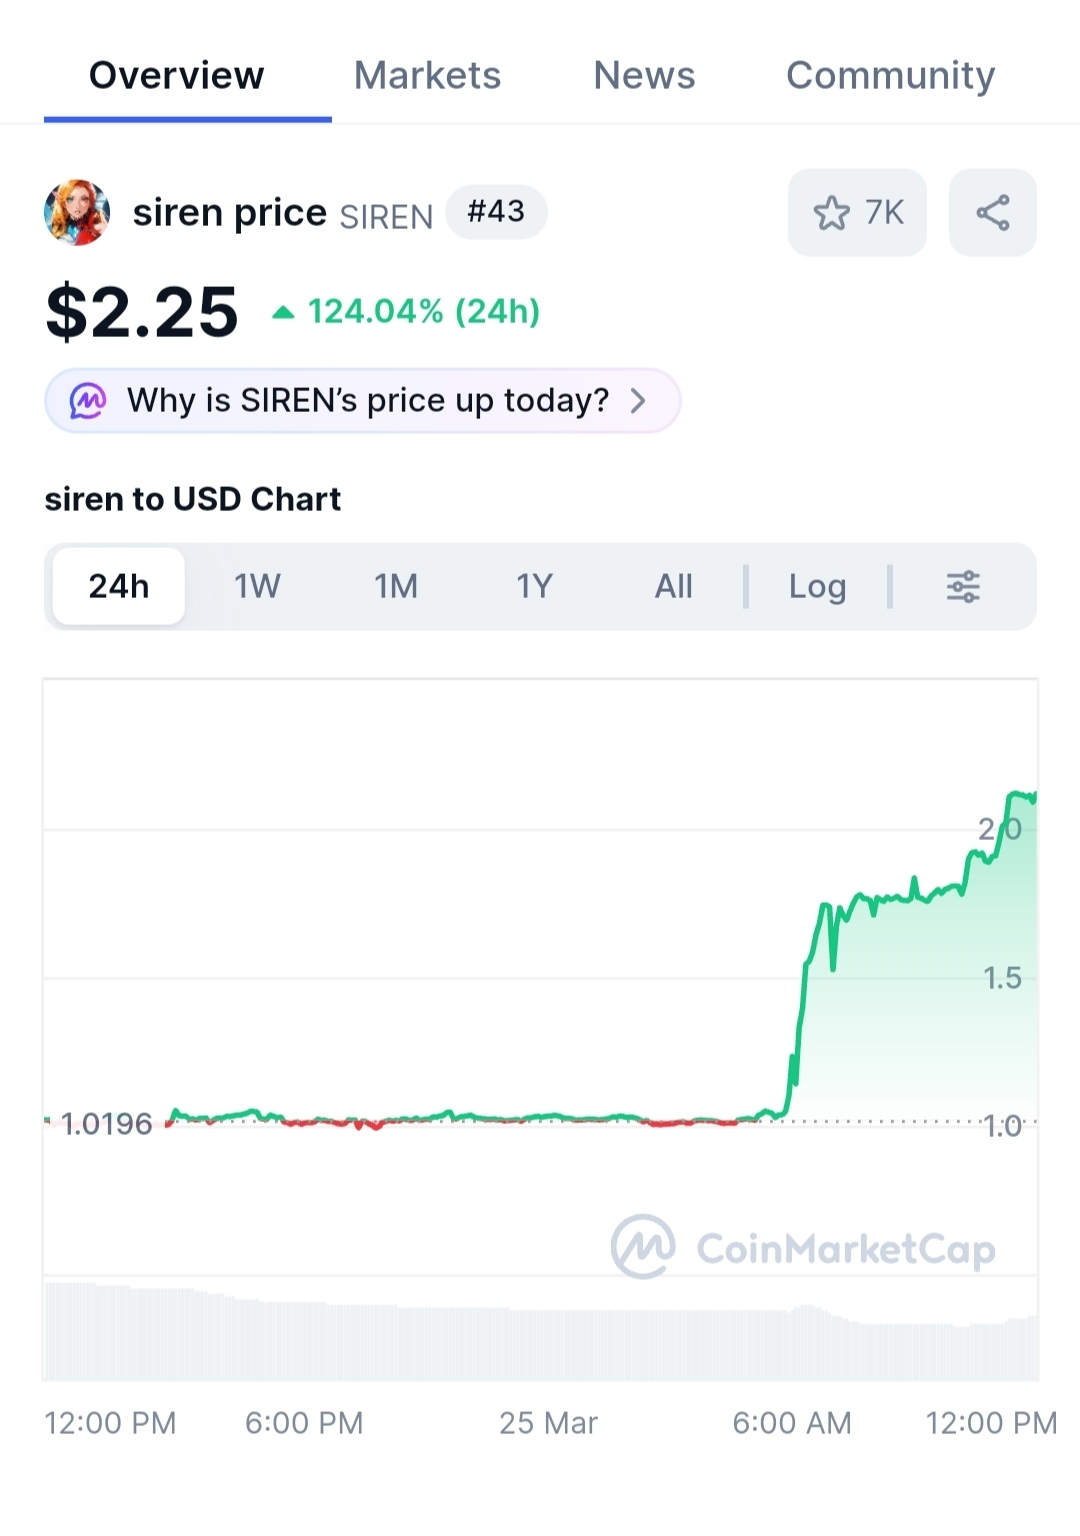
Task: Choose the All time range
Action: click(x=673, y=587)
